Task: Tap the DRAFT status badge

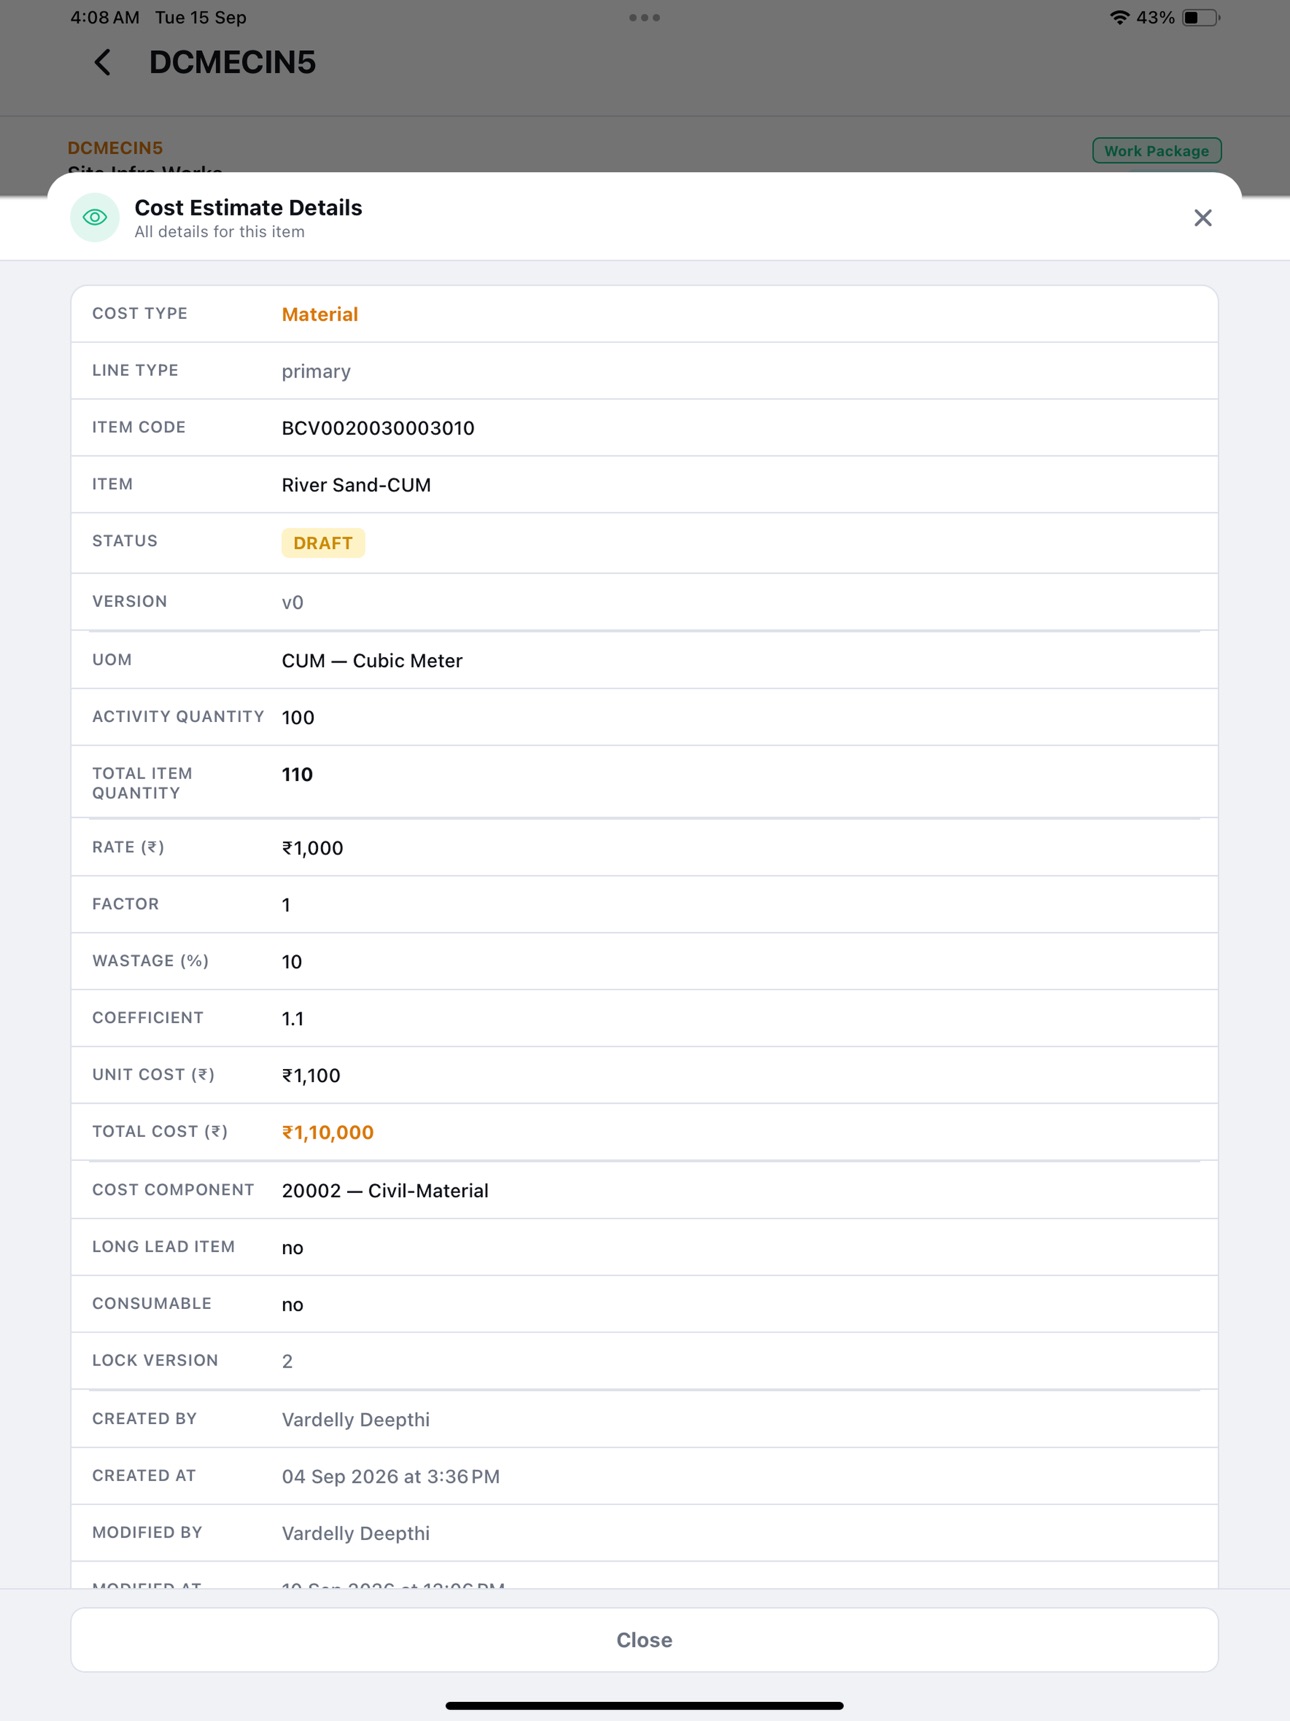Action: [323, 543]
